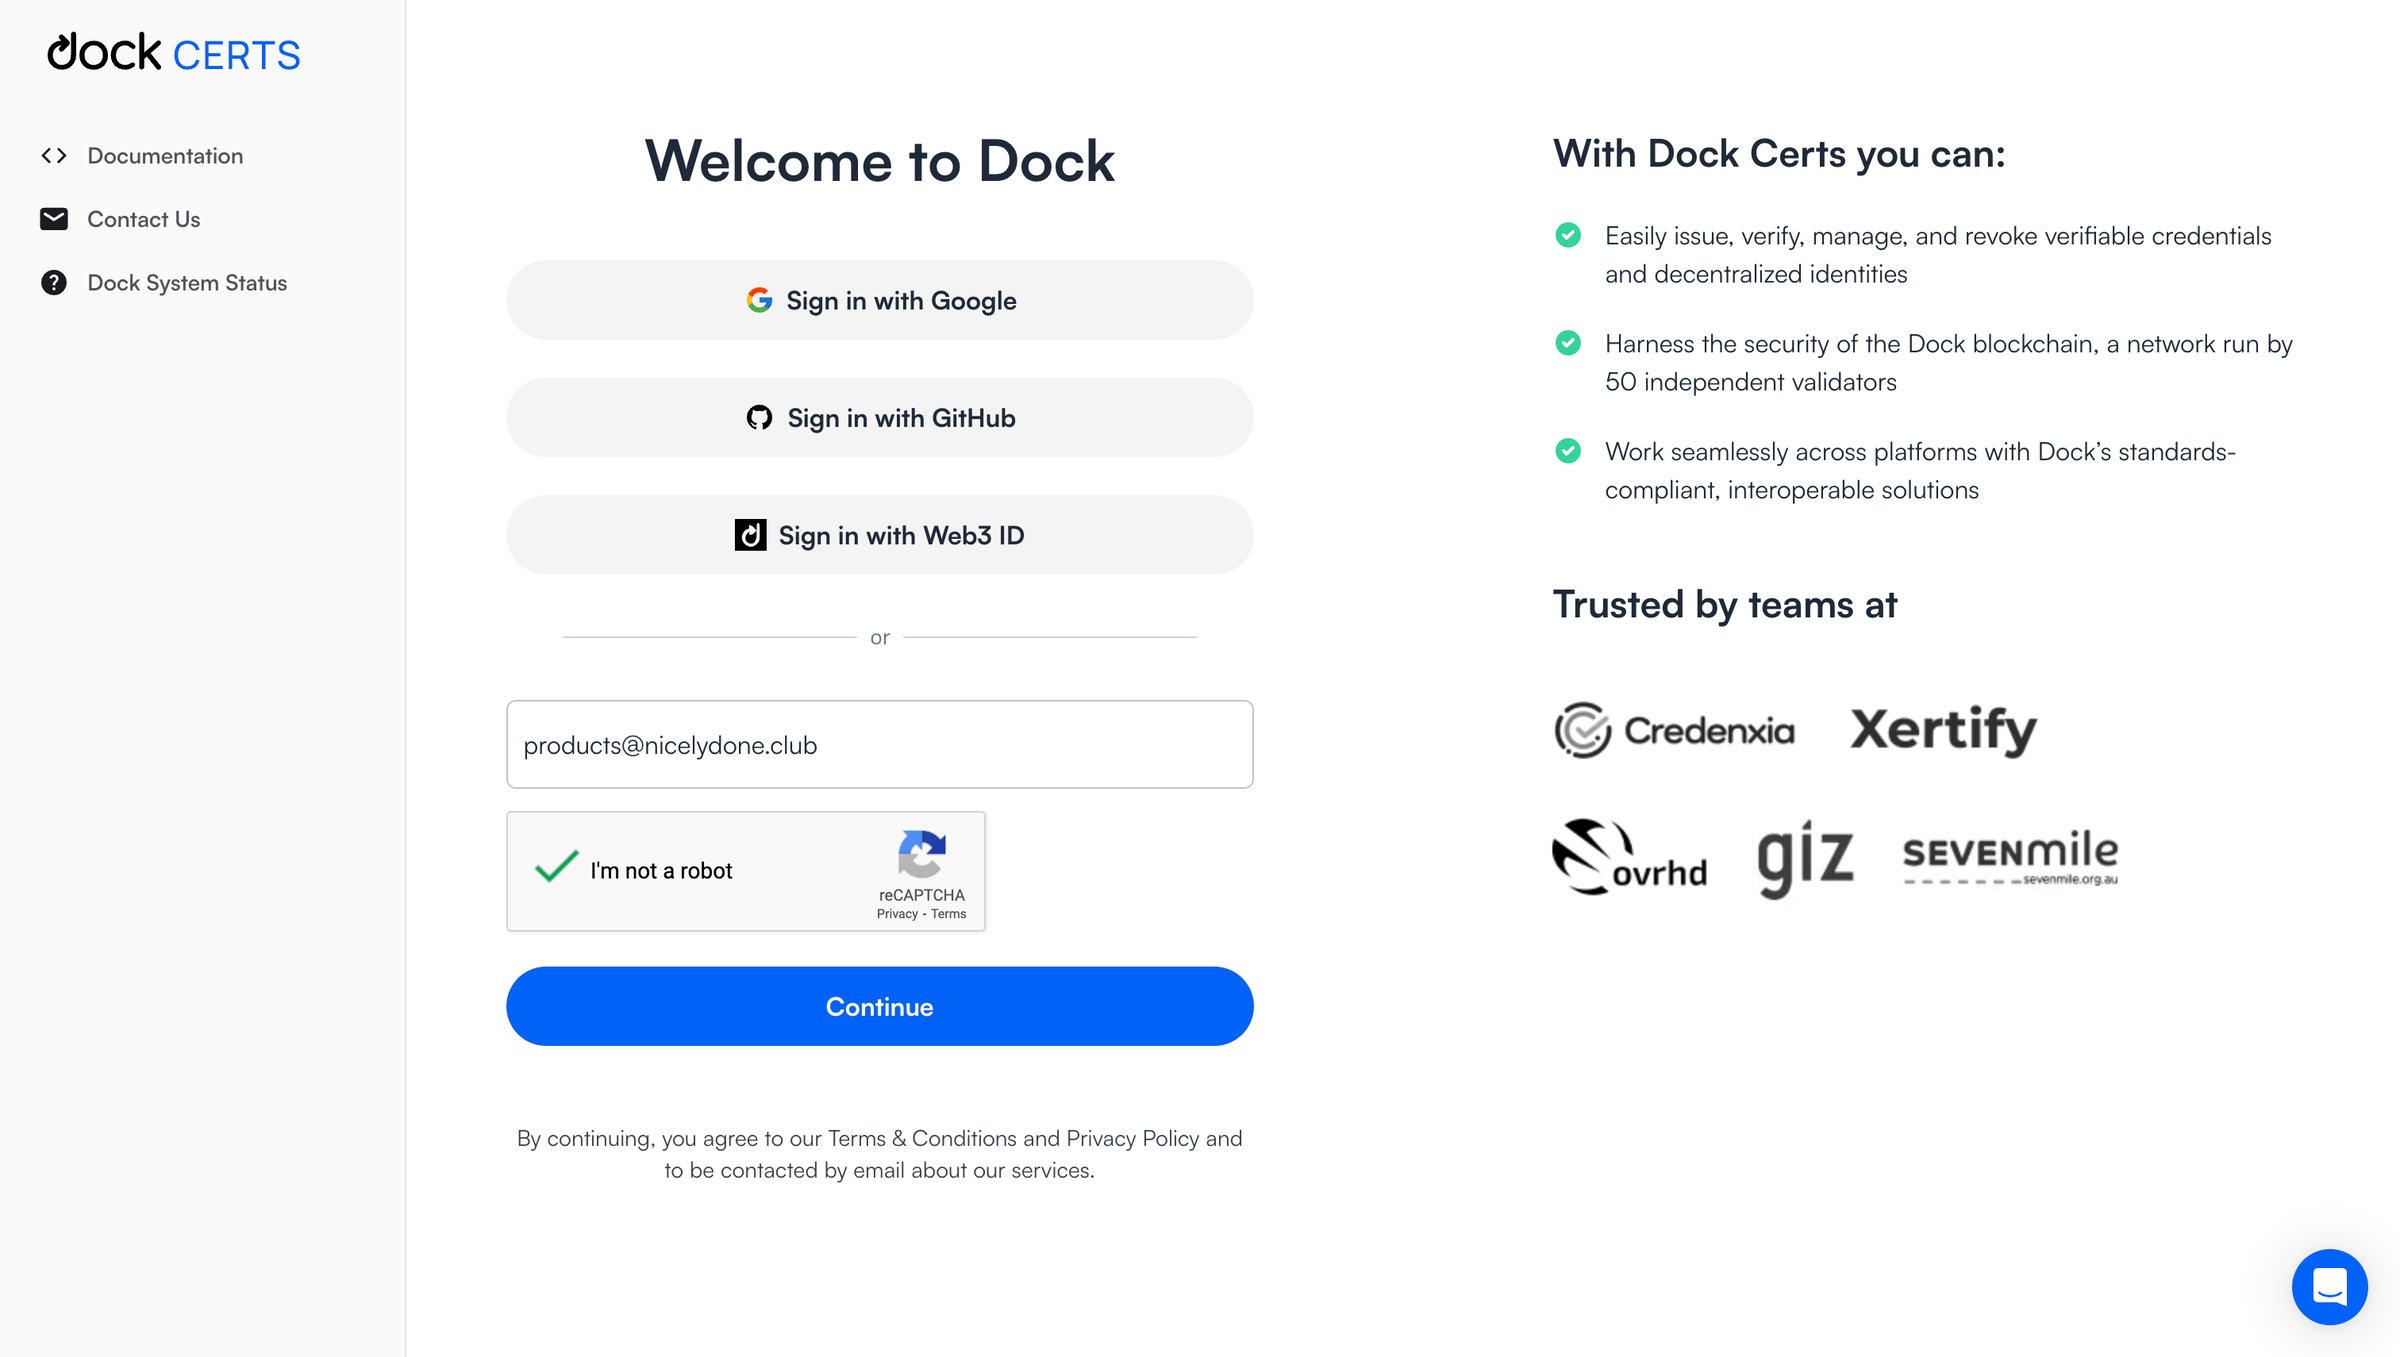Click the Web3 ID Dock icon

pyautogui.click(x=751, y=535)
